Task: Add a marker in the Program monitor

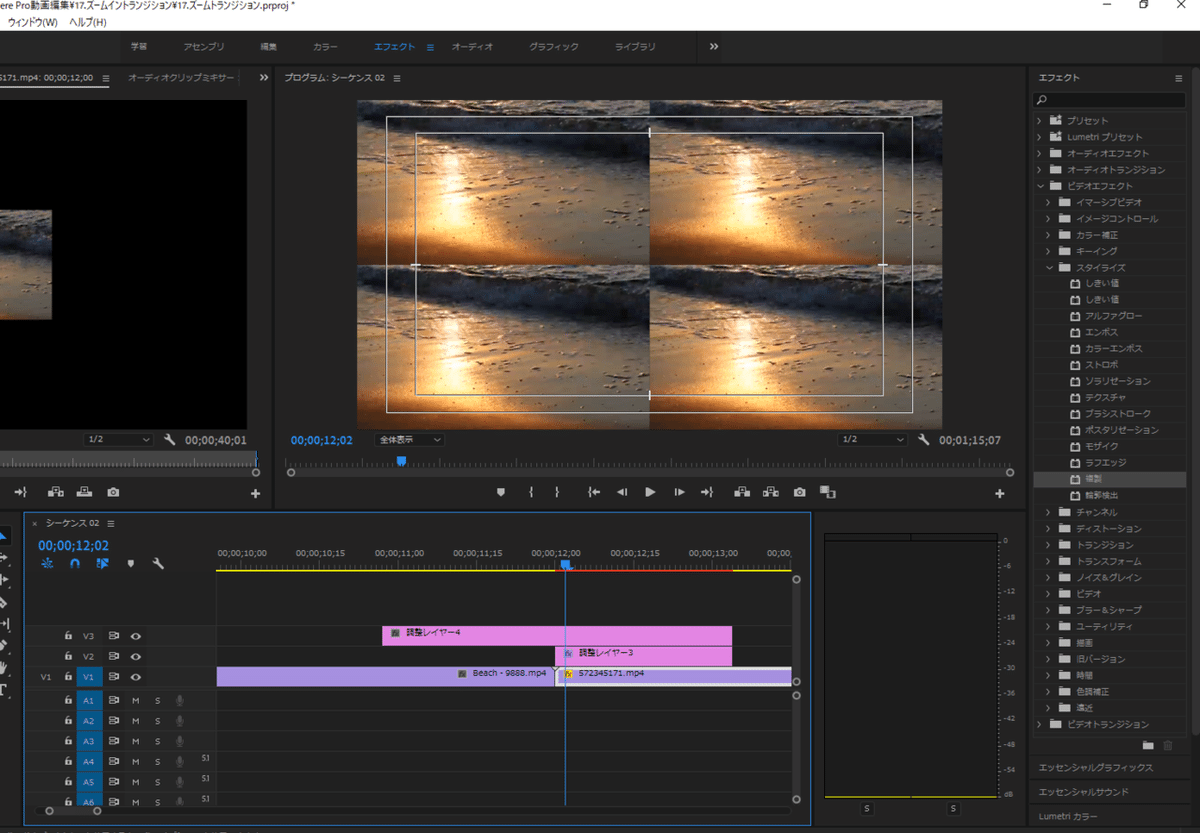Action: coord(501,492)
